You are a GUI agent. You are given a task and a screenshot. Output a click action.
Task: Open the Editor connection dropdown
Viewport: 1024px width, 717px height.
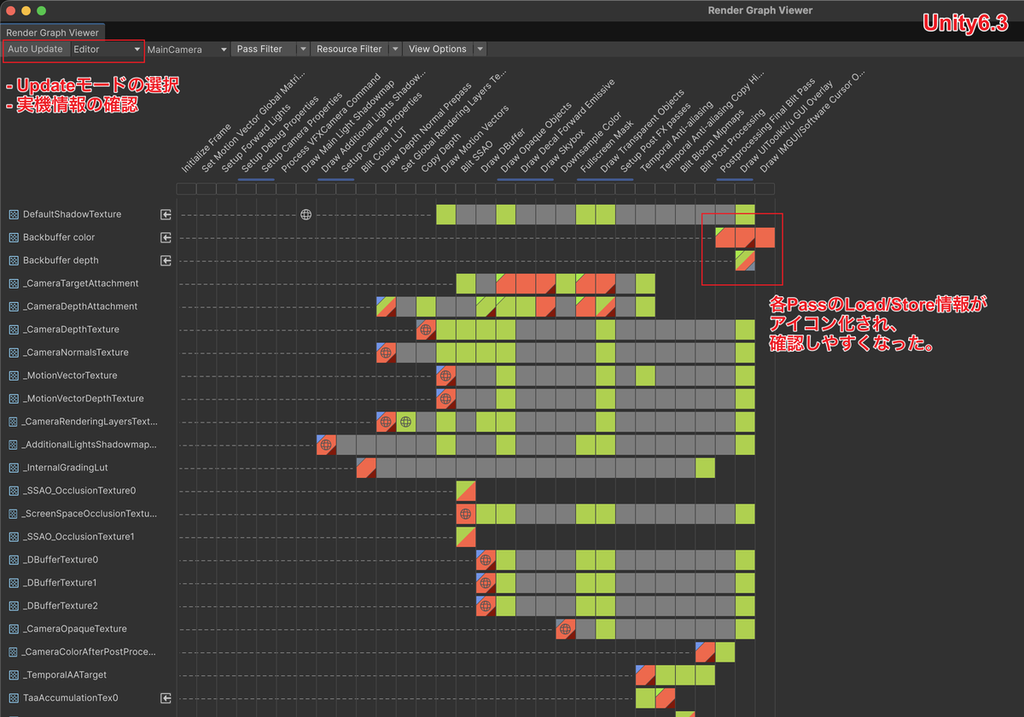pyautogui.click(x=106, y=49)
